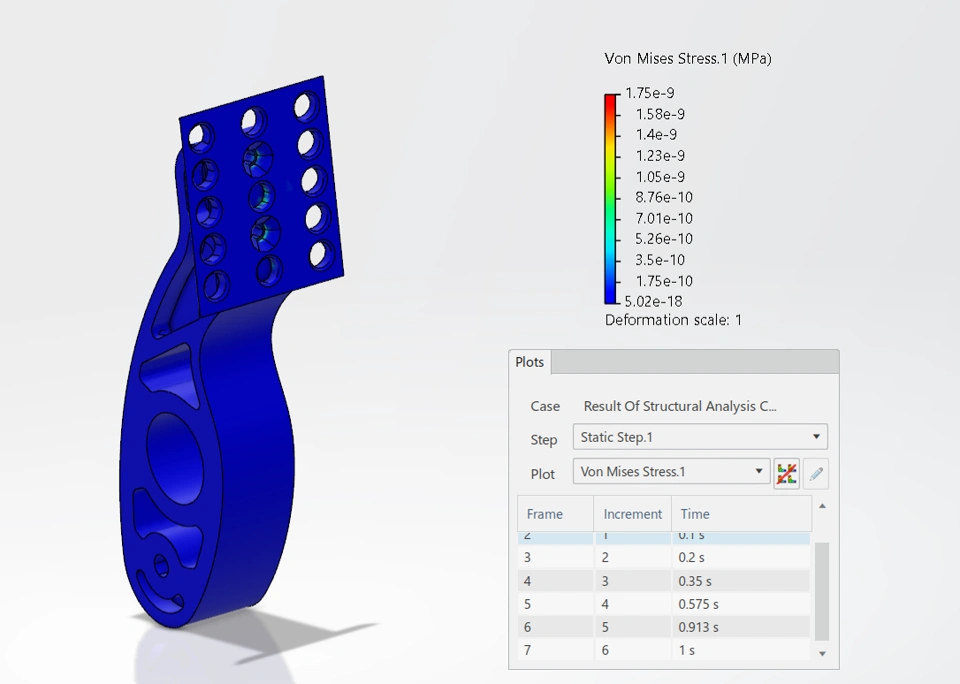Viewport: 960px width, 684px height.
Task: Click the 3.5e-10 legend value
Action: coord(659,260)
